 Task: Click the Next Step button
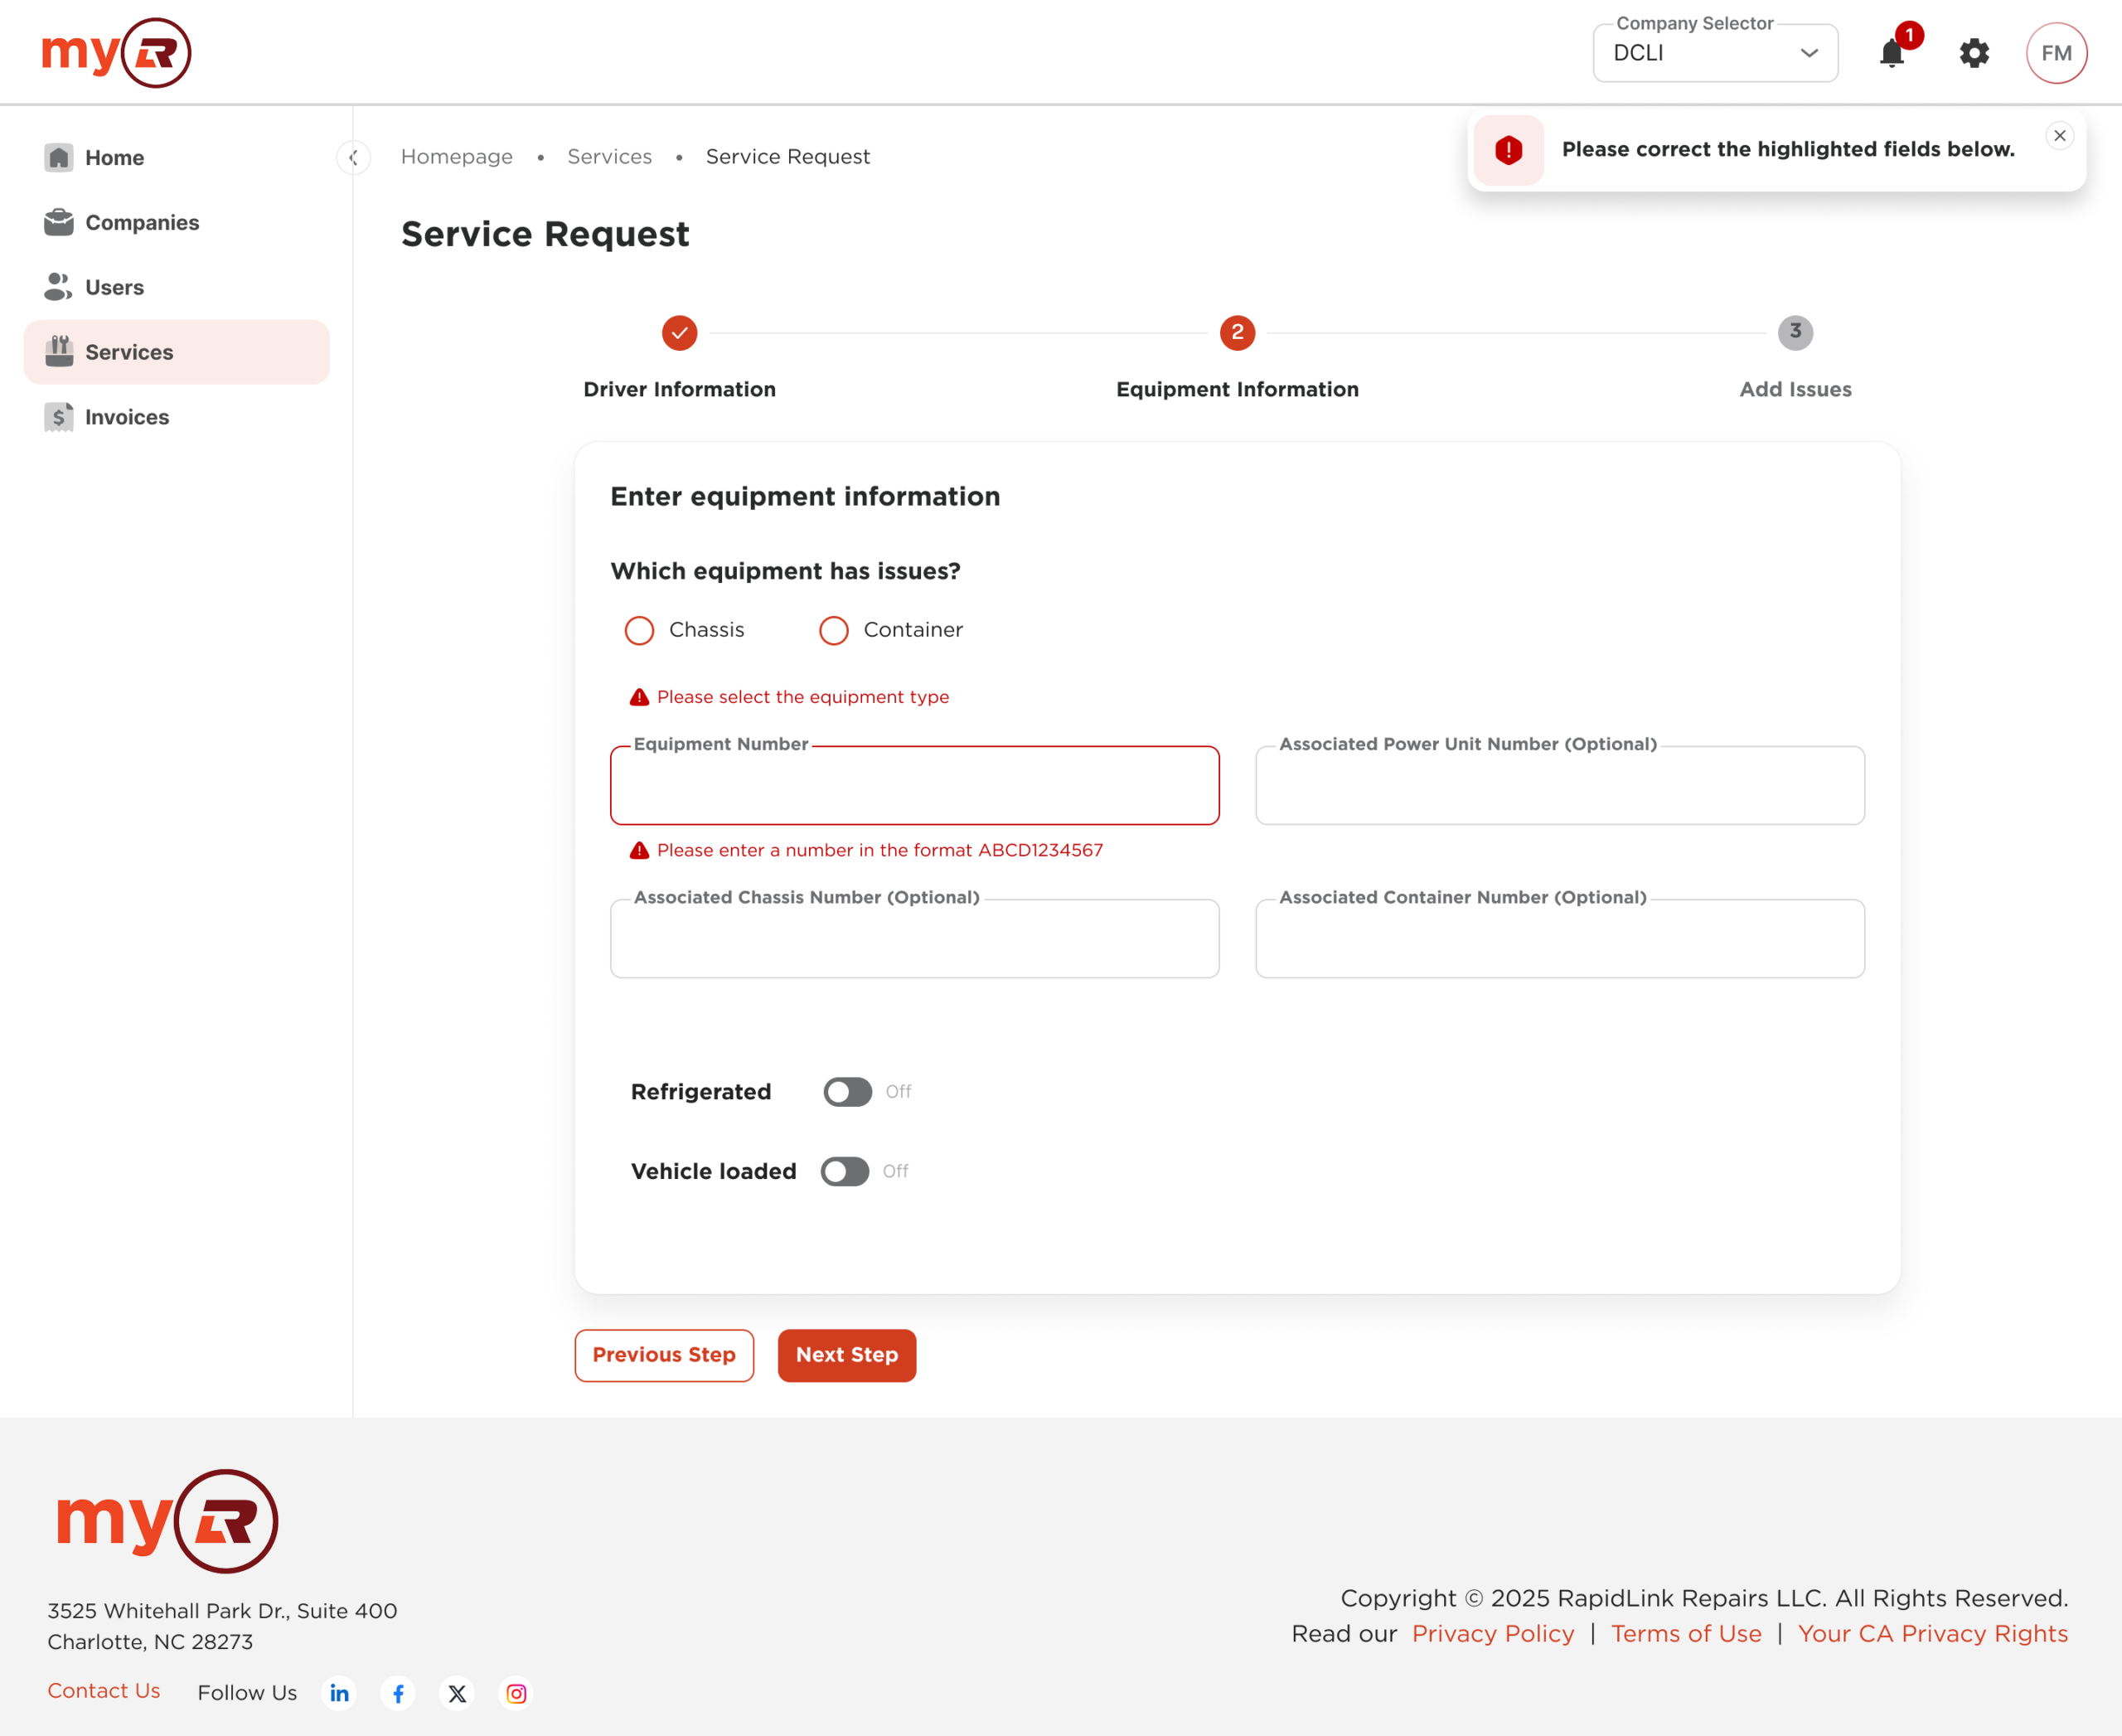coord(846,1355)
